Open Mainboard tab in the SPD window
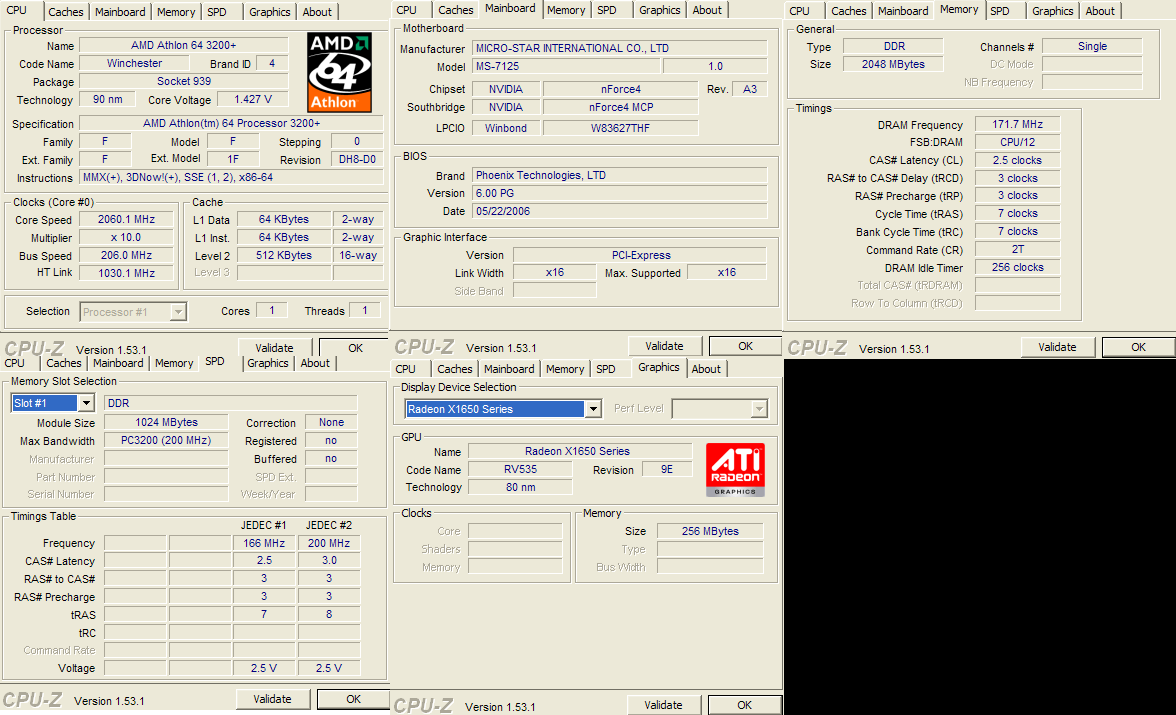Screen dimensions: 1176x715 118,363
